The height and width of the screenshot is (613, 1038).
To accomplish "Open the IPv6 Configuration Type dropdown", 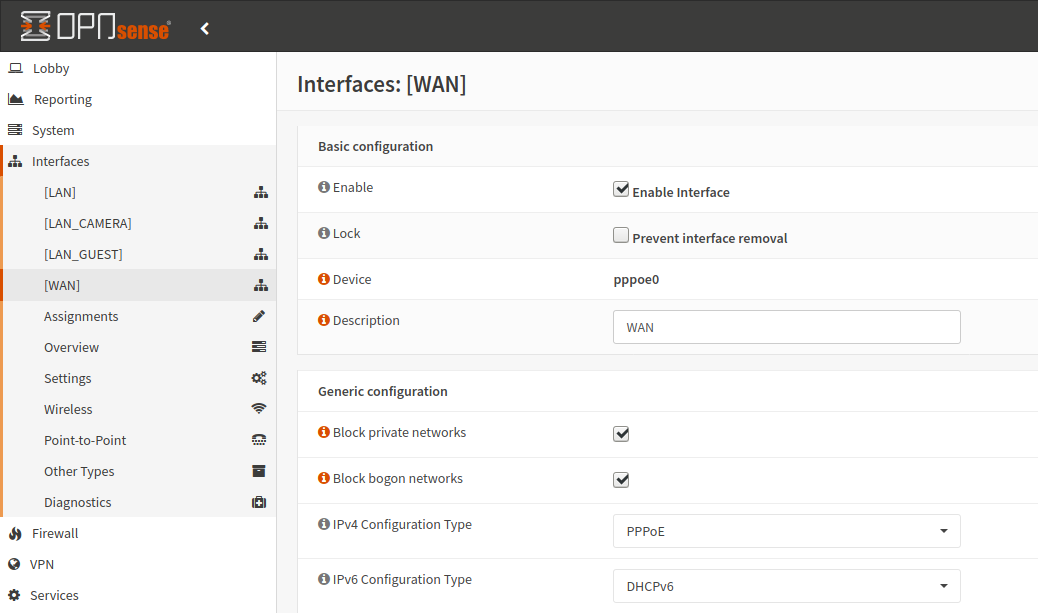I will click(x=786, y=586).
